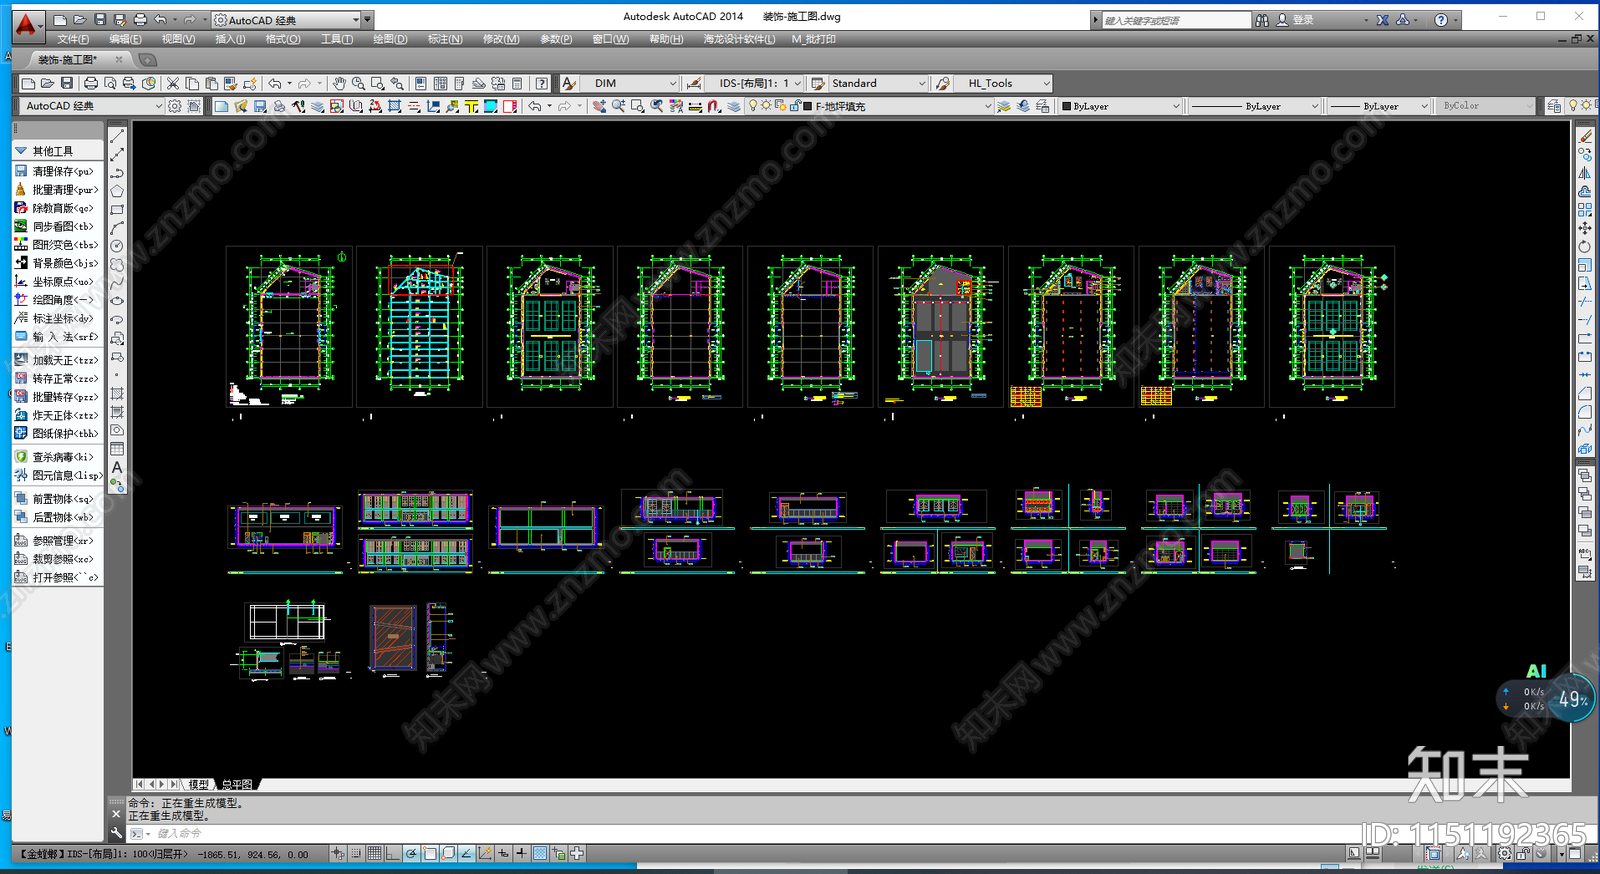Click the Save icon in the quick access toolbar
Image resolution: width=1600 pixels, height=874 pixels.
click(100, 19)
